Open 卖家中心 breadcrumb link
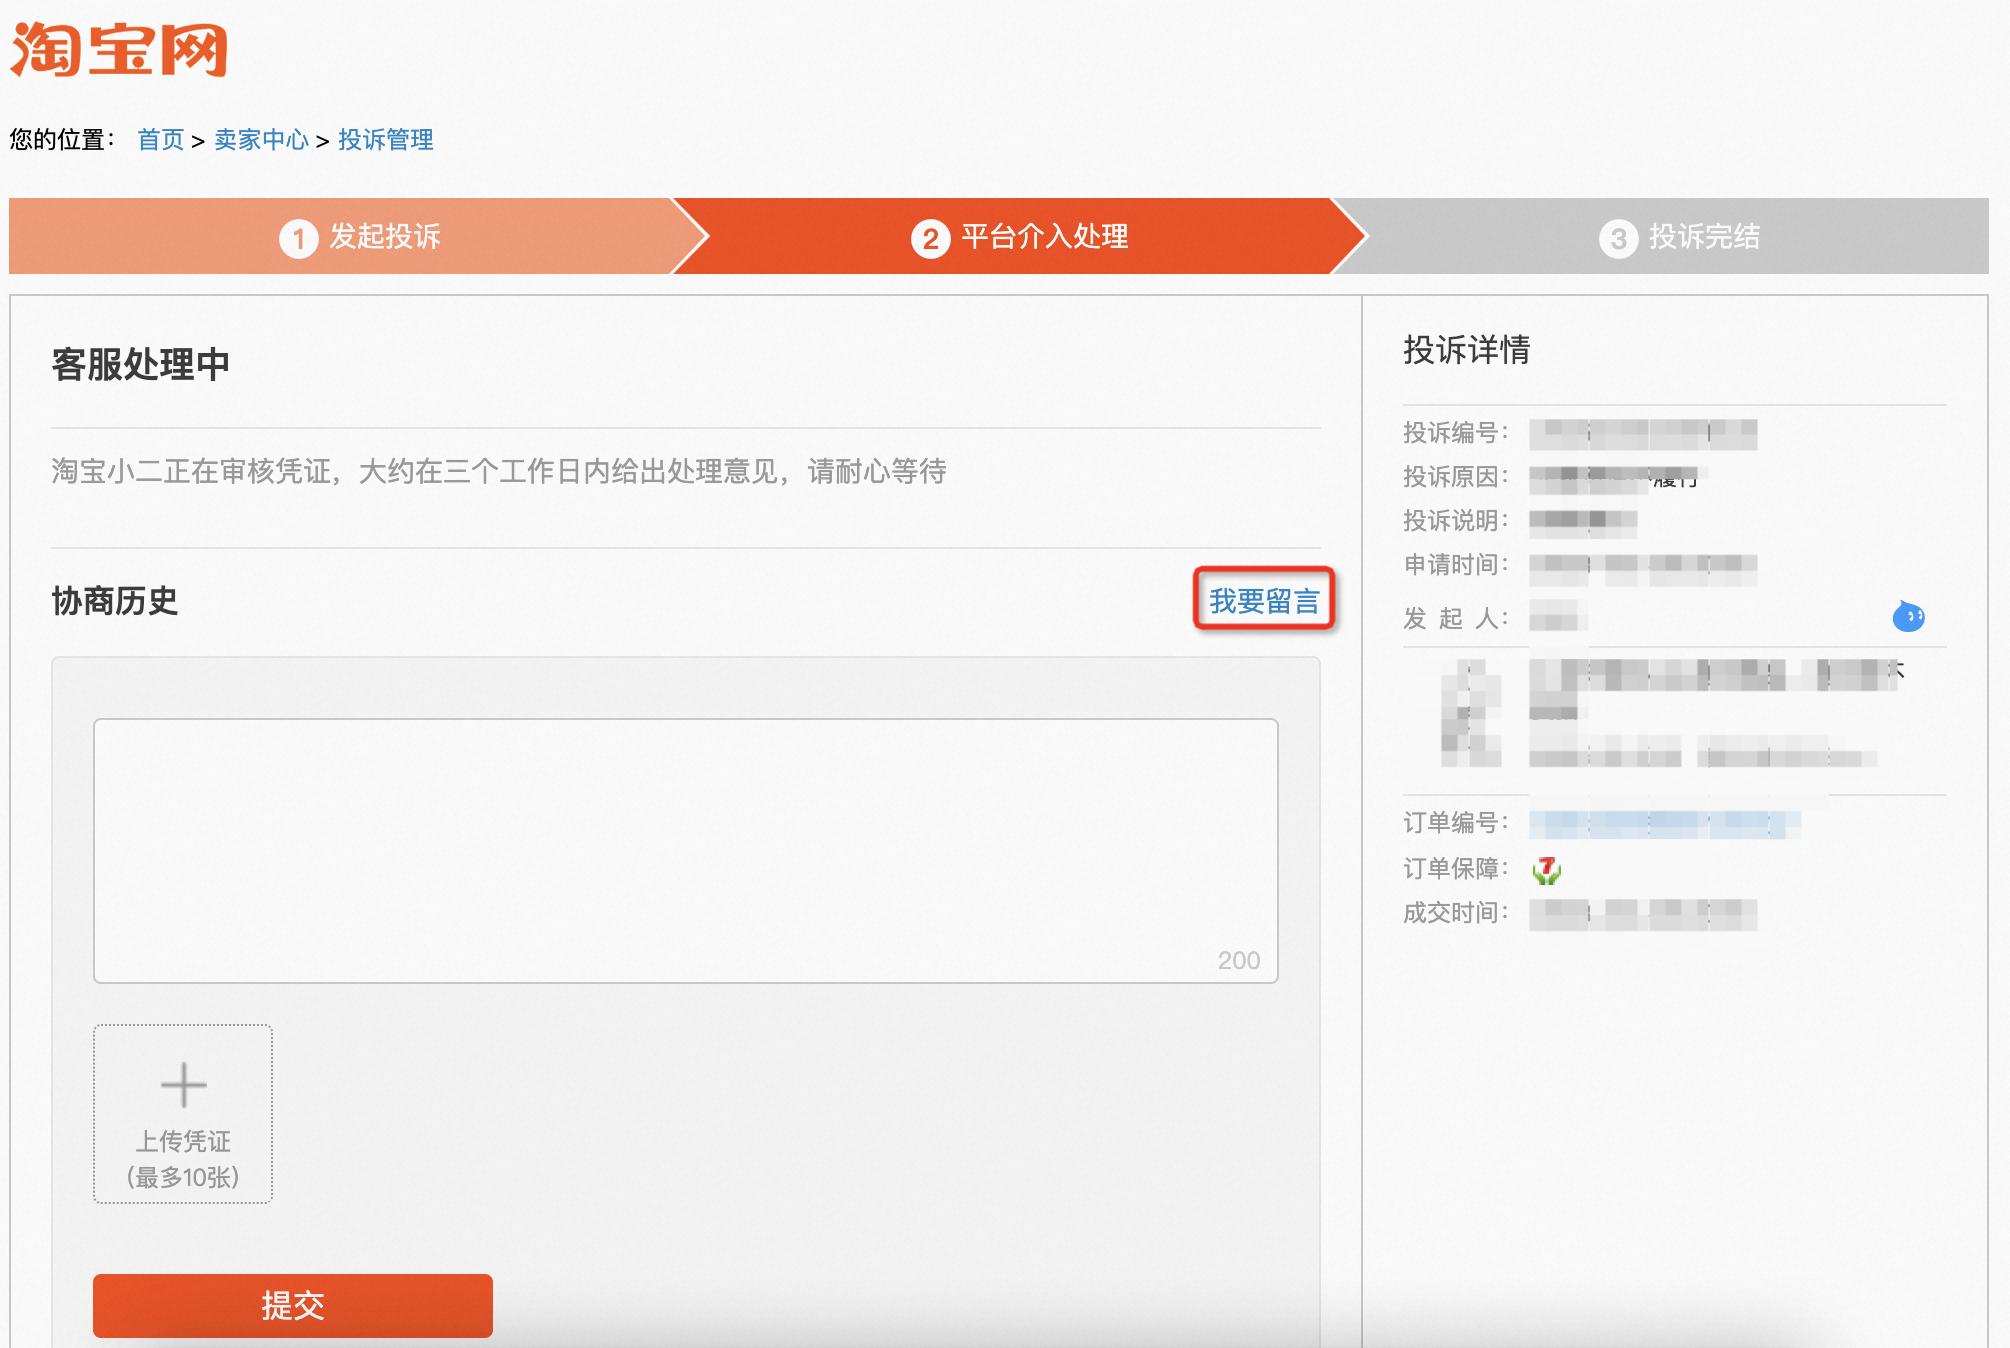Image resolution: width=2010 pixels, height=1348 pixels. pos(261,140)
